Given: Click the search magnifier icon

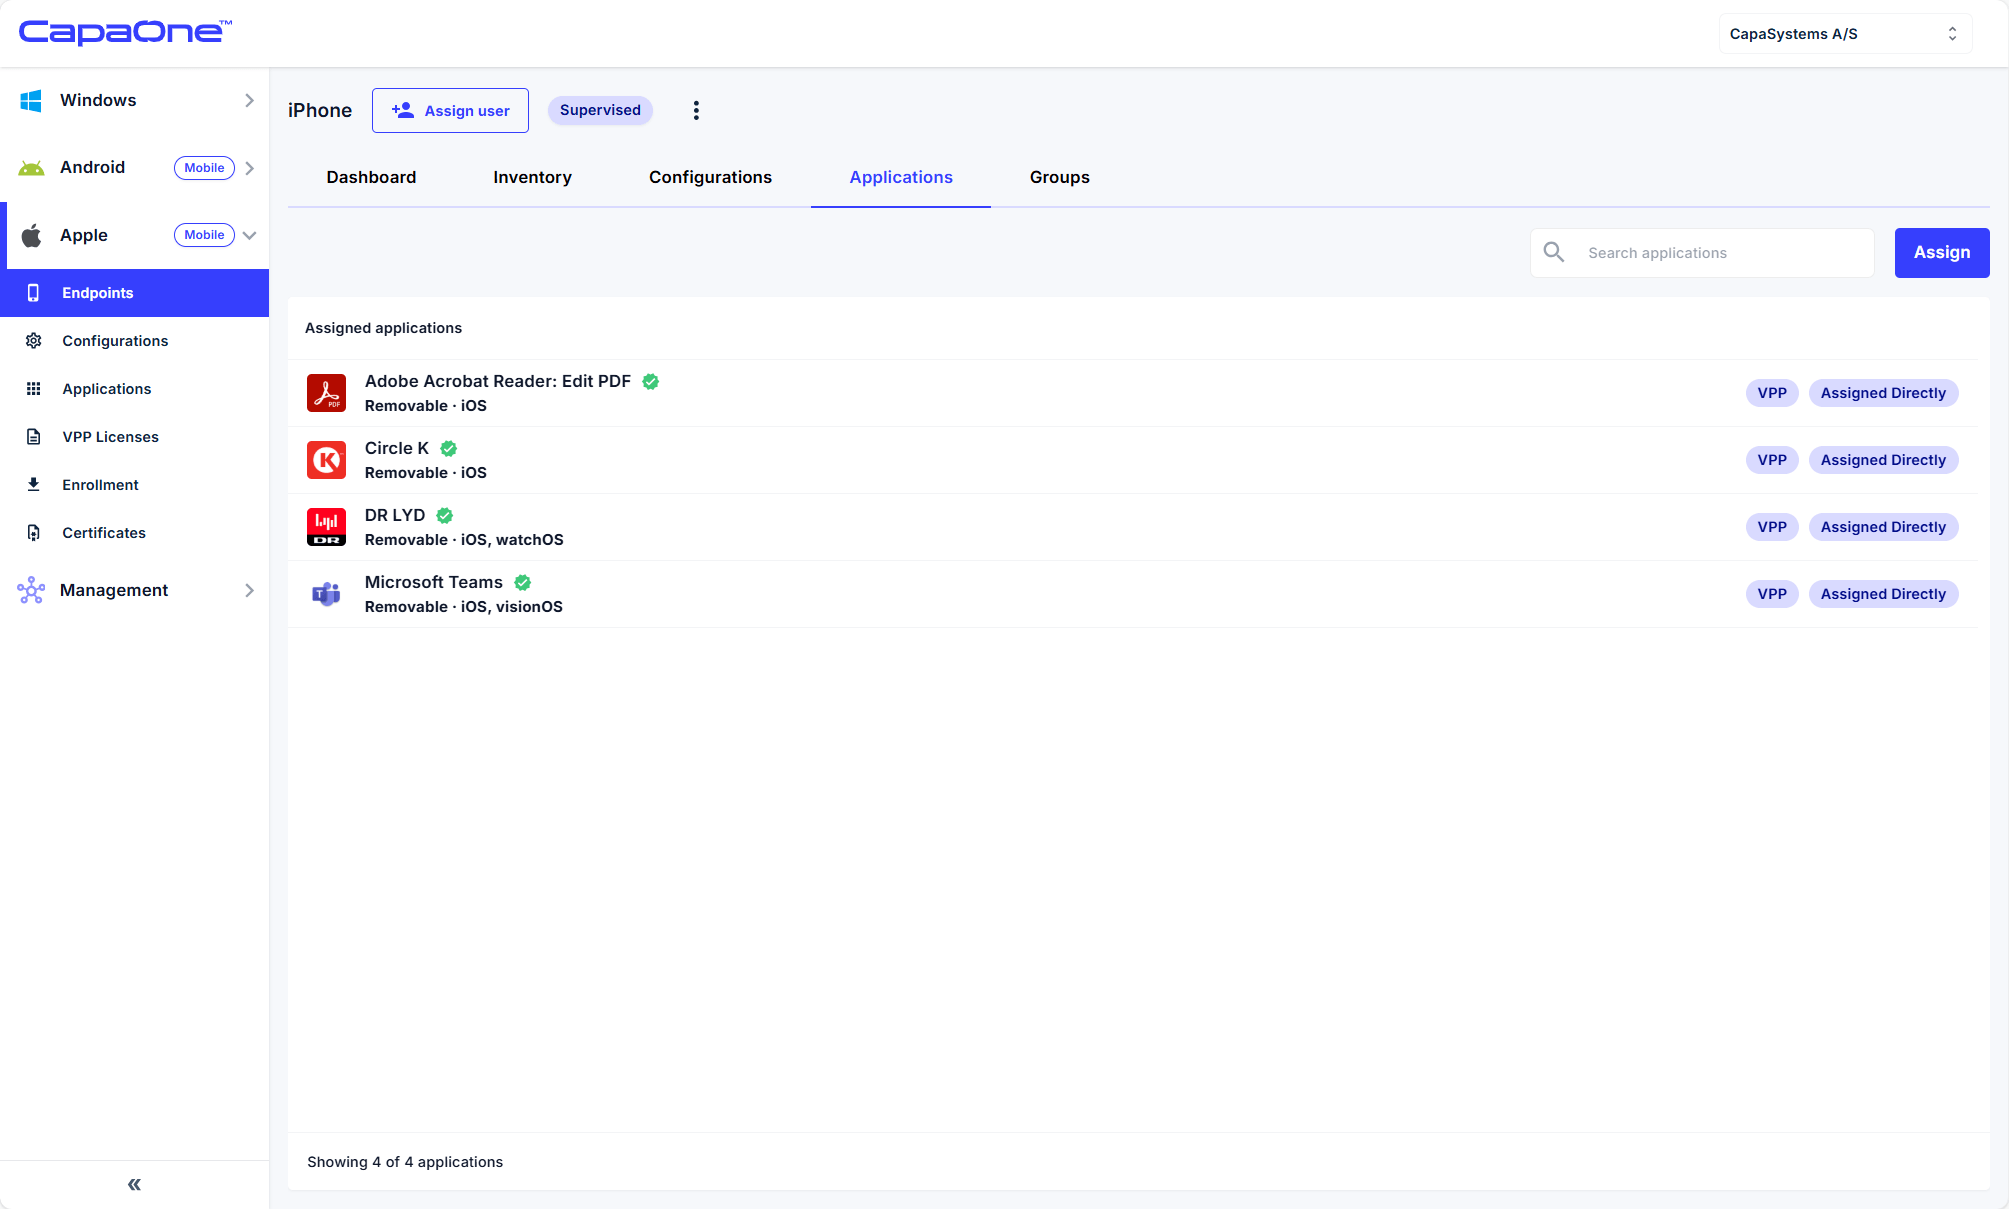Looking at the screenshot, I should [1554, 252].
